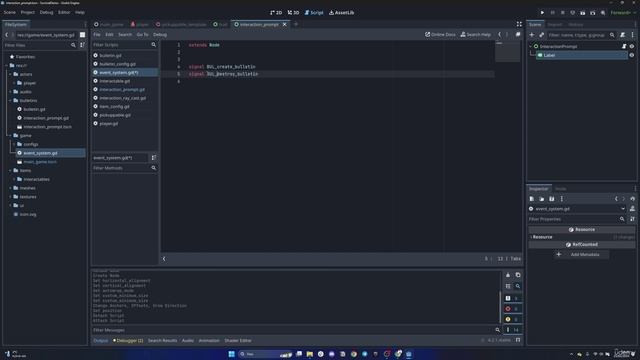Open the Go To menu
The width and height of the screenshot is (640, 360).
click(142, 35)
